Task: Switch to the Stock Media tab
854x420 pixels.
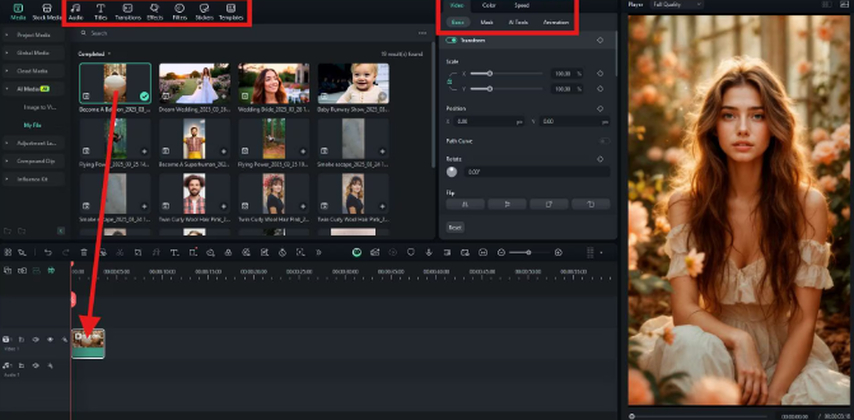Action: [x=47, y=12]
